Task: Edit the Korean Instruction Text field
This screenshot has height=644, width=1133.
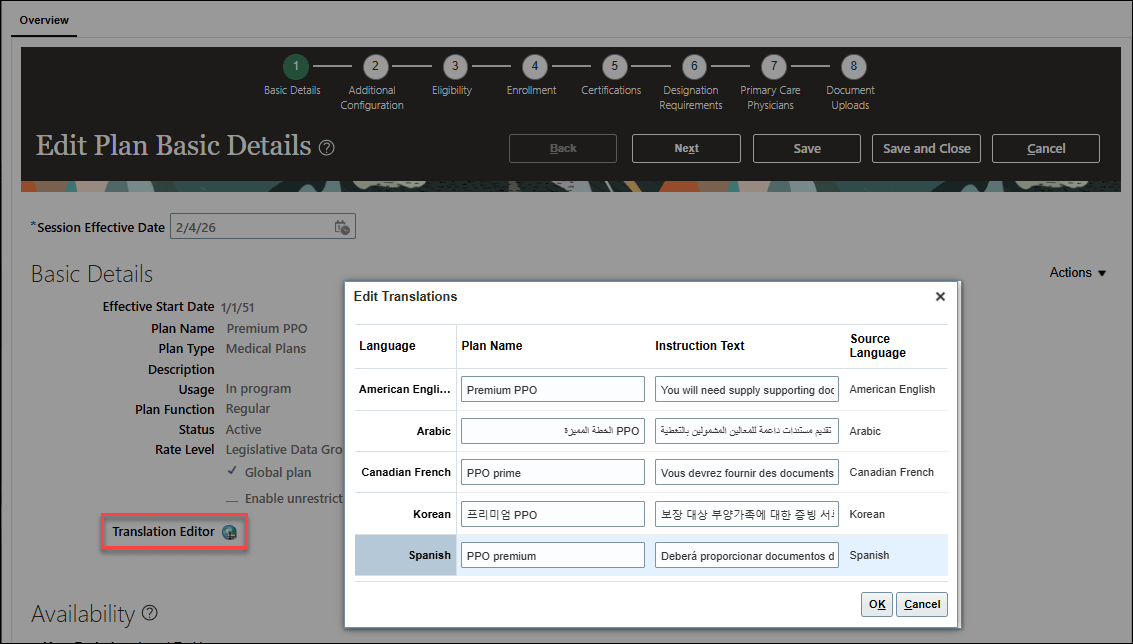Action: 746,513
